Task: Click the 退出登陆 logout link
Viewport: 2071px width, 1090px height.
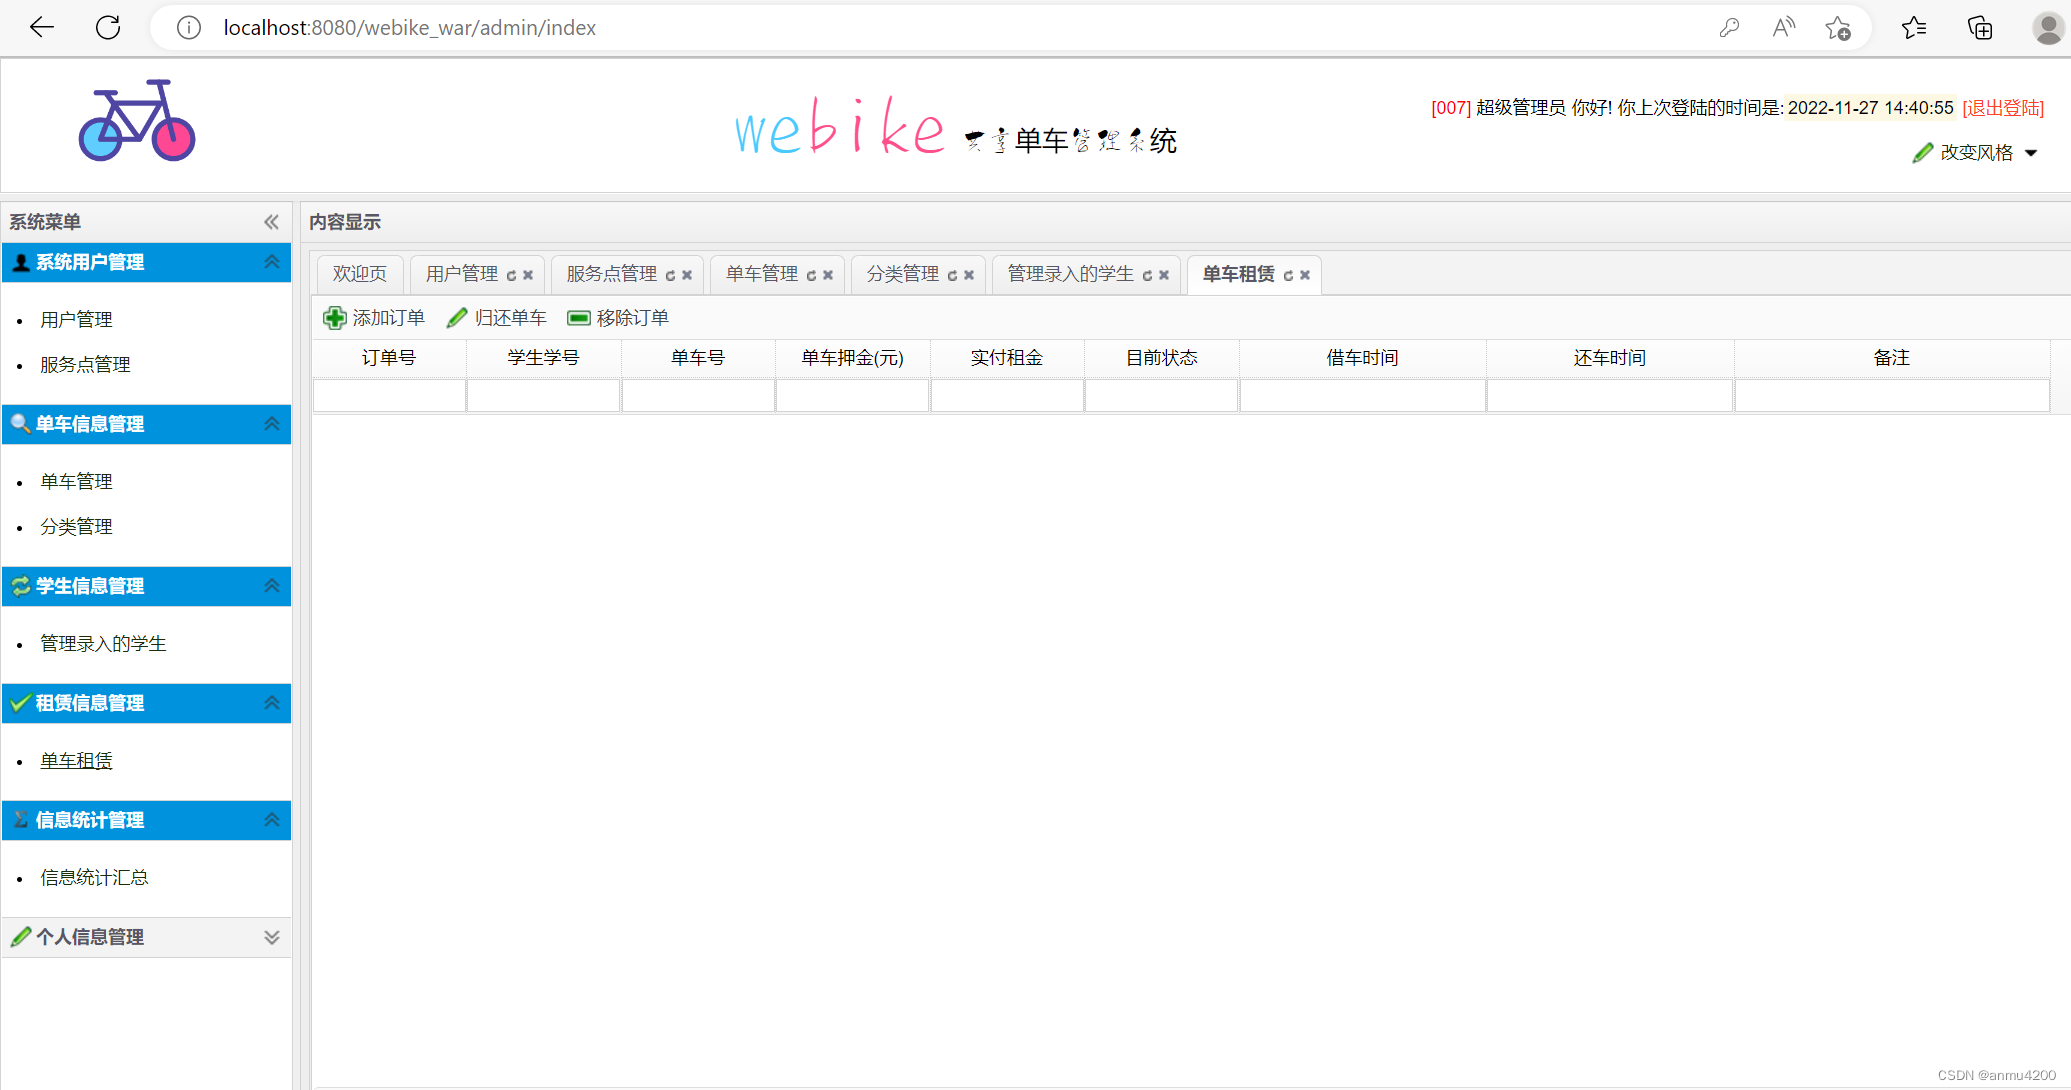Action: coord(2002,108)
